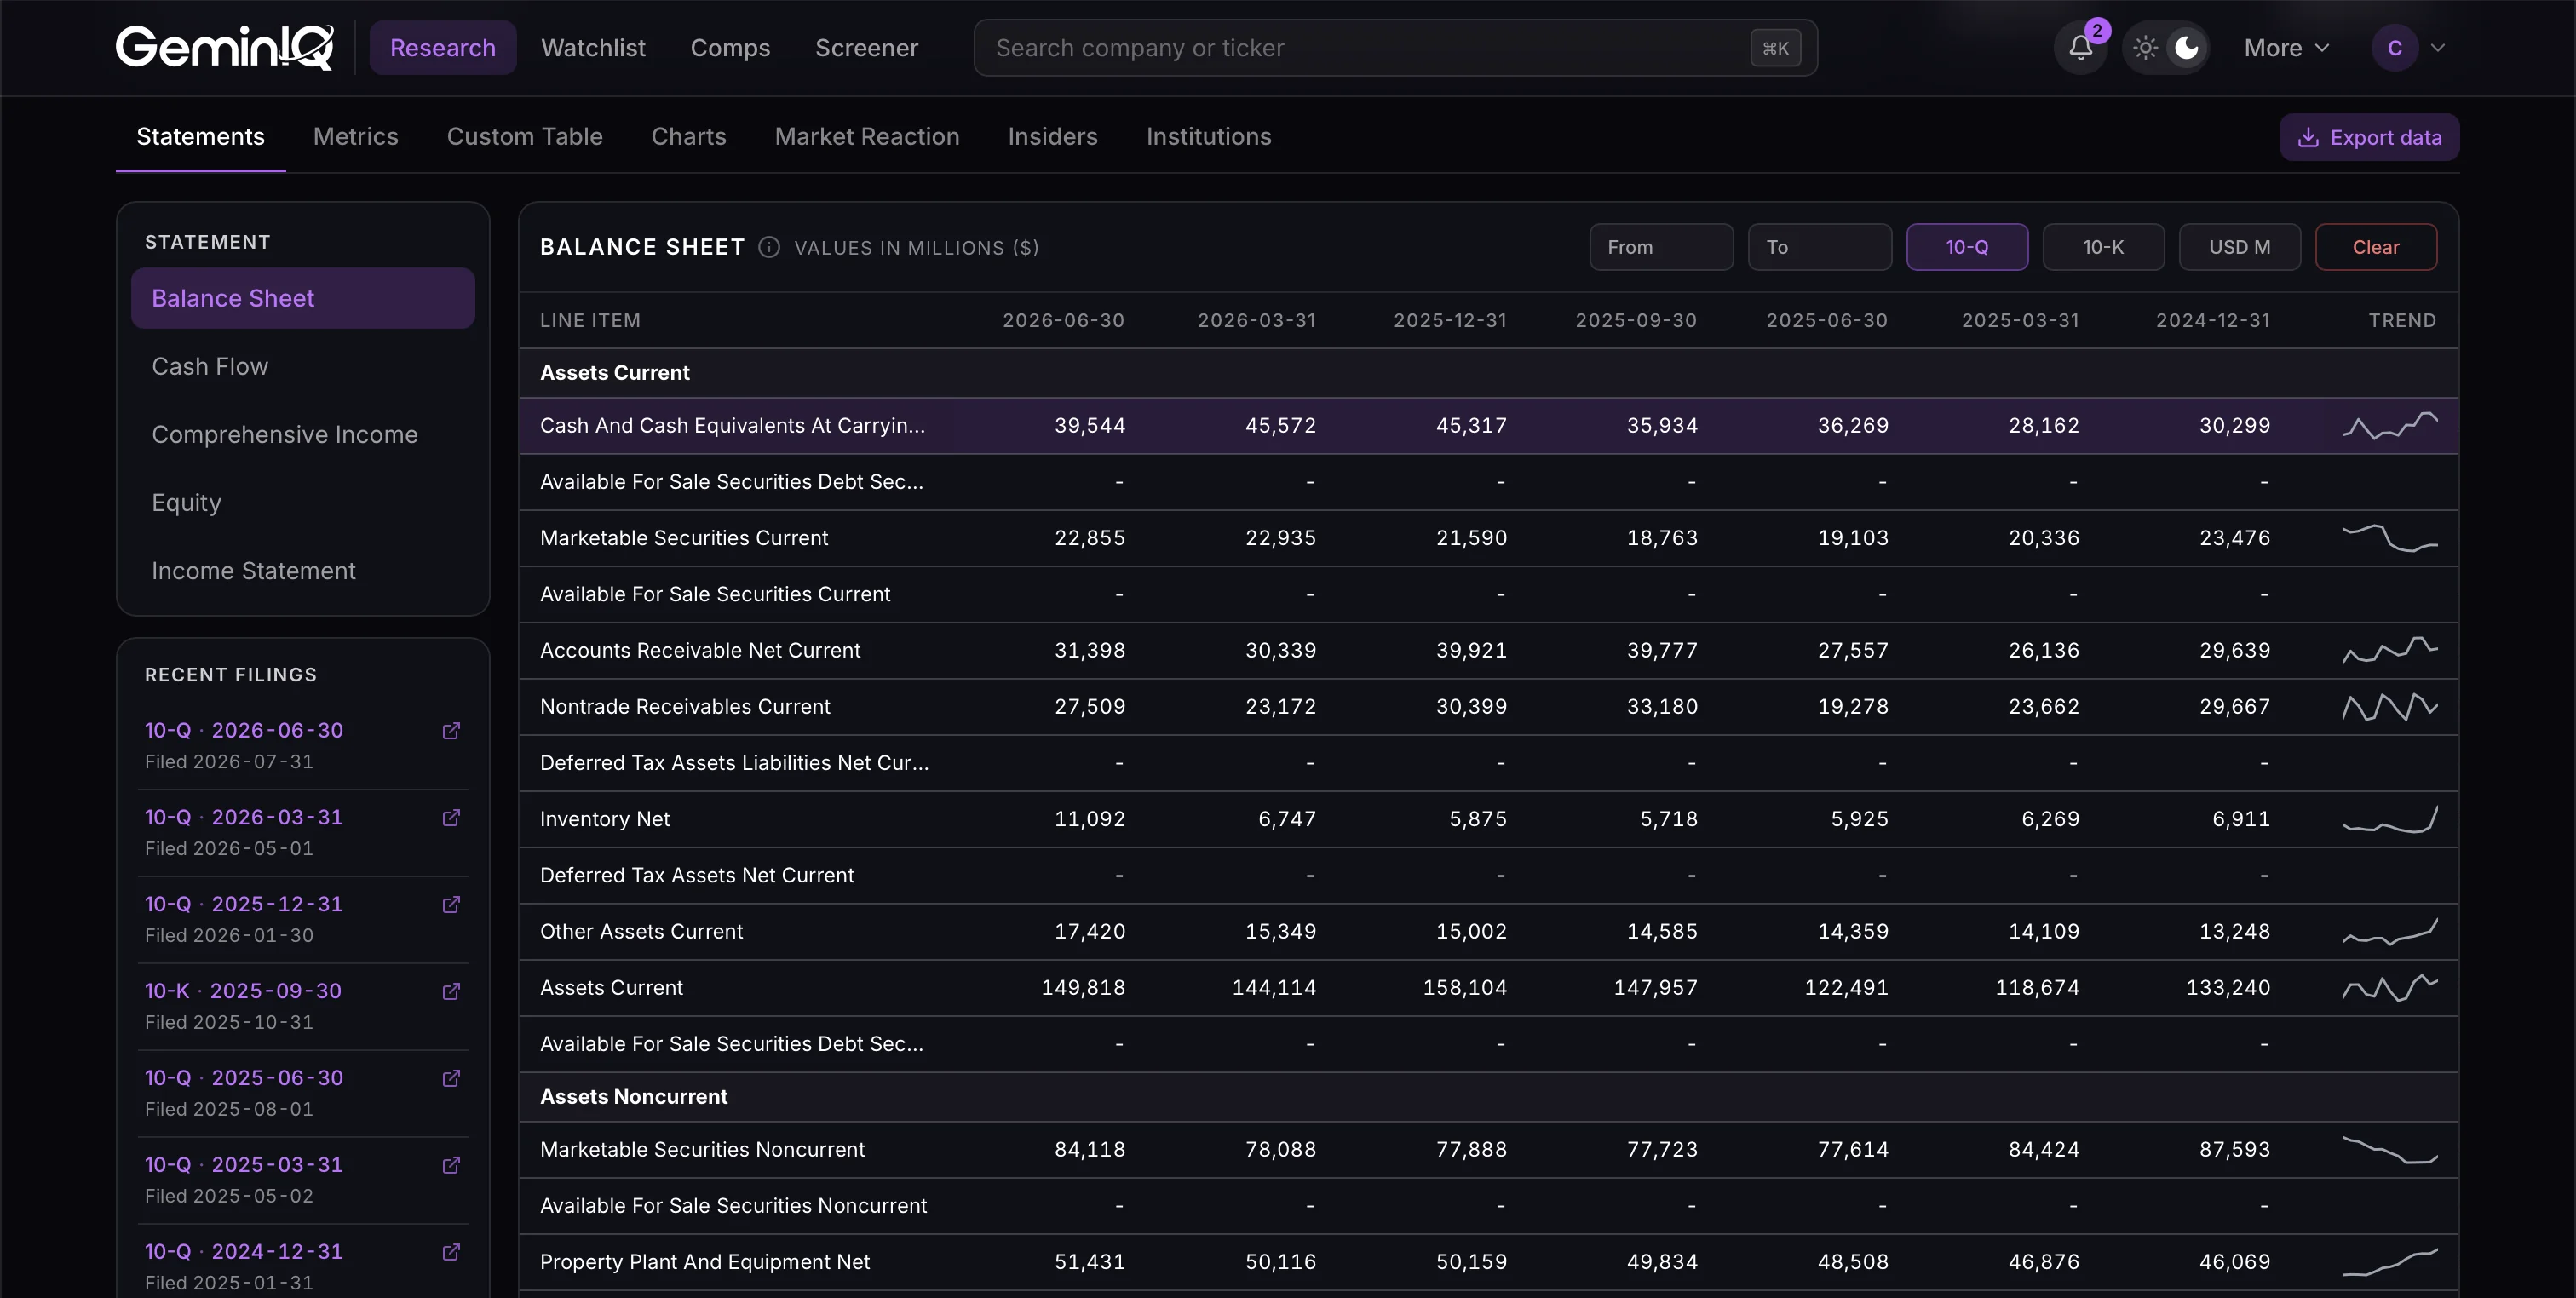Expand the More menu

tap(2286, 48)
